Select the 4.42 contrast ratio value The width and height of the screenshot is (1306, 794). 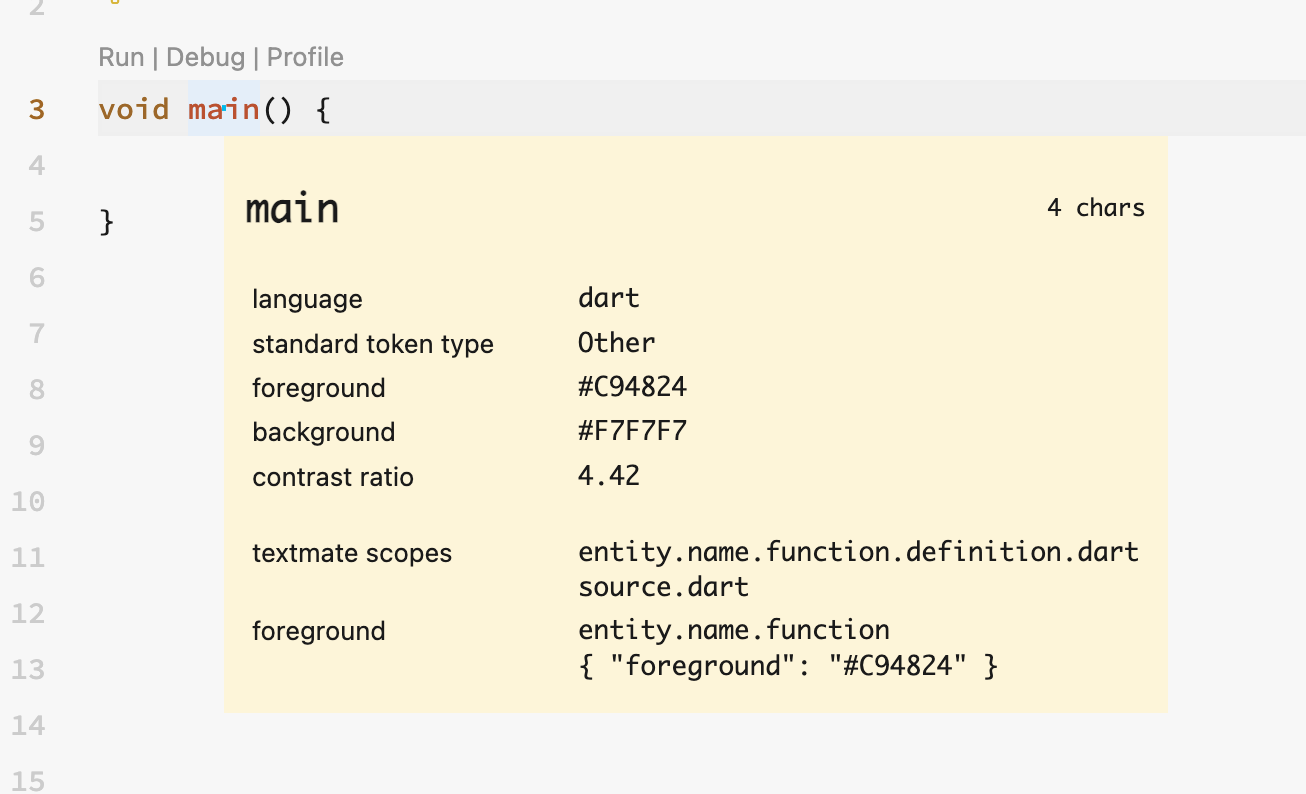pyautogui.click(x=608, y=476)
